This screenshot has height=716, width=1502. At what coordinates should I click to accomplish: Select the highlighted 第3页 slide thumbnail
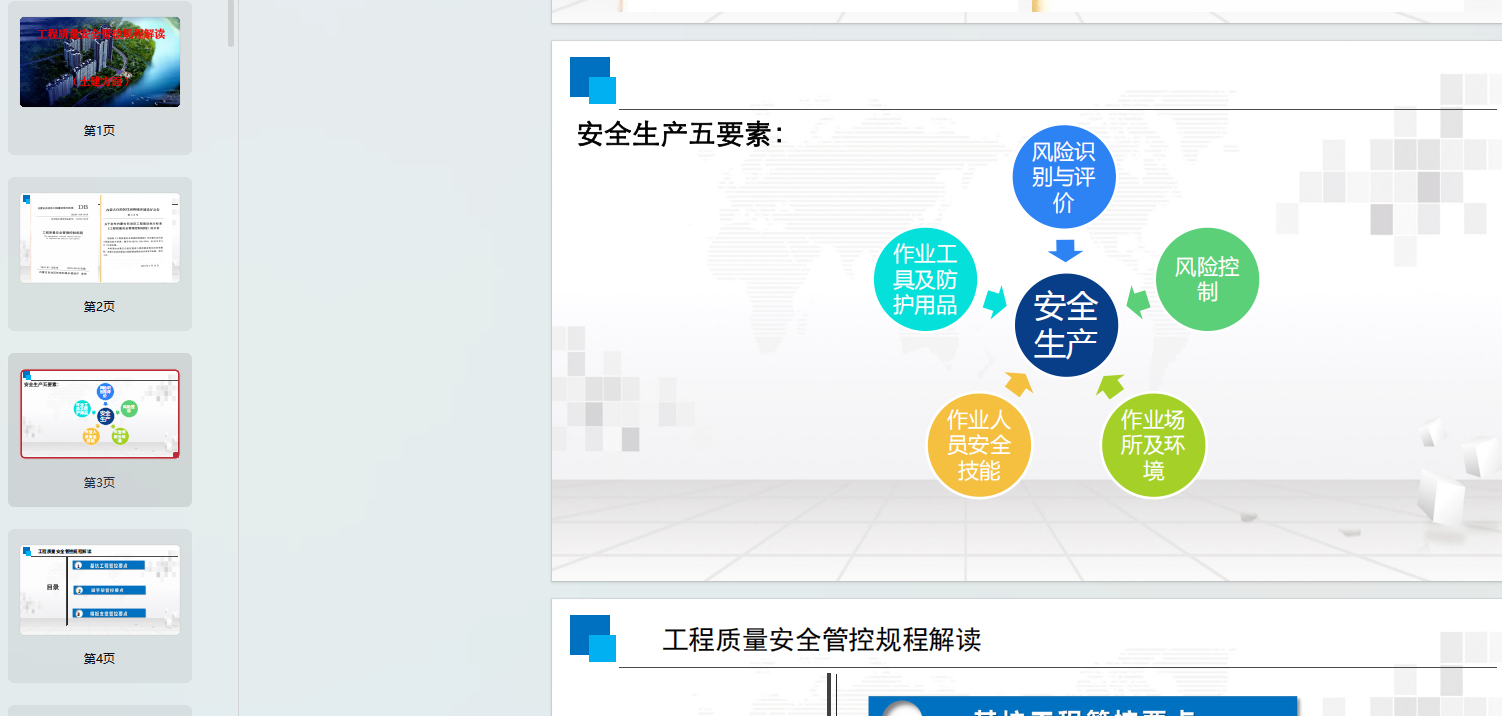(100, 414)
